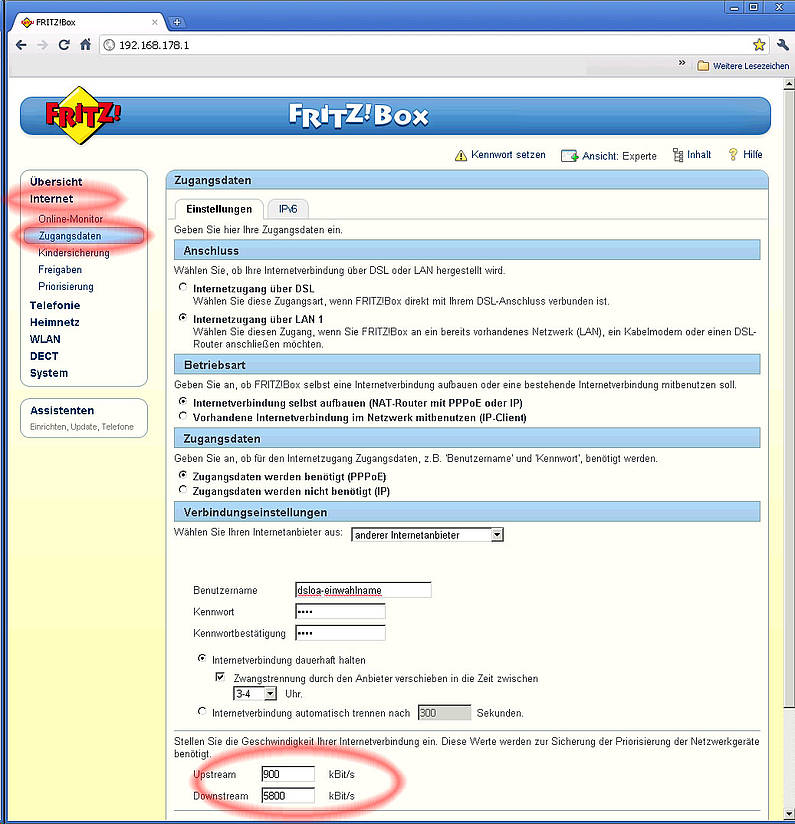Image resolution: width=795 pixels, height=824 pixels.
Task: Open the Telefonie menu
Action: [x=55, y=305]
